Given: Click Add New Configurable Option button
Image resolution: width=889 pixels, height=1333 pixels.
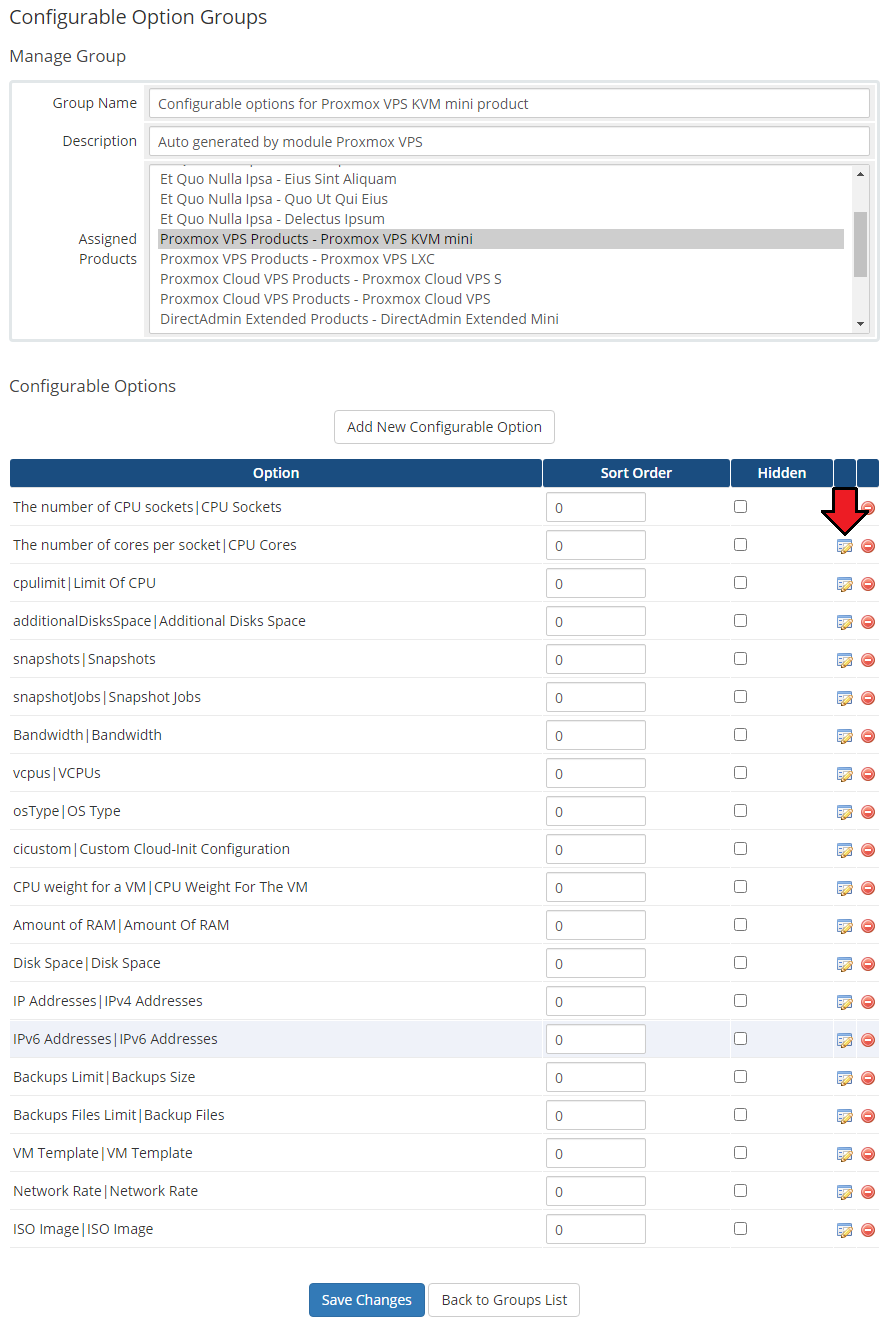Looking at the screenshot, I should click(444, 427).
